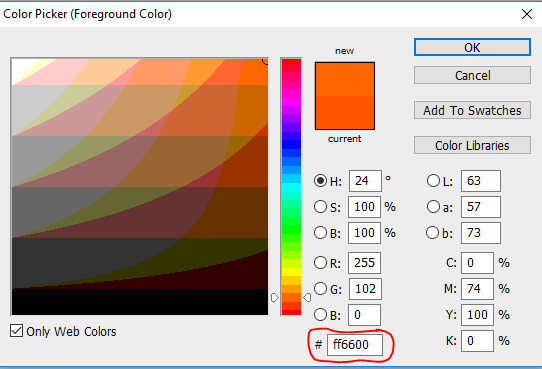Click the OK button

[472, 47]
